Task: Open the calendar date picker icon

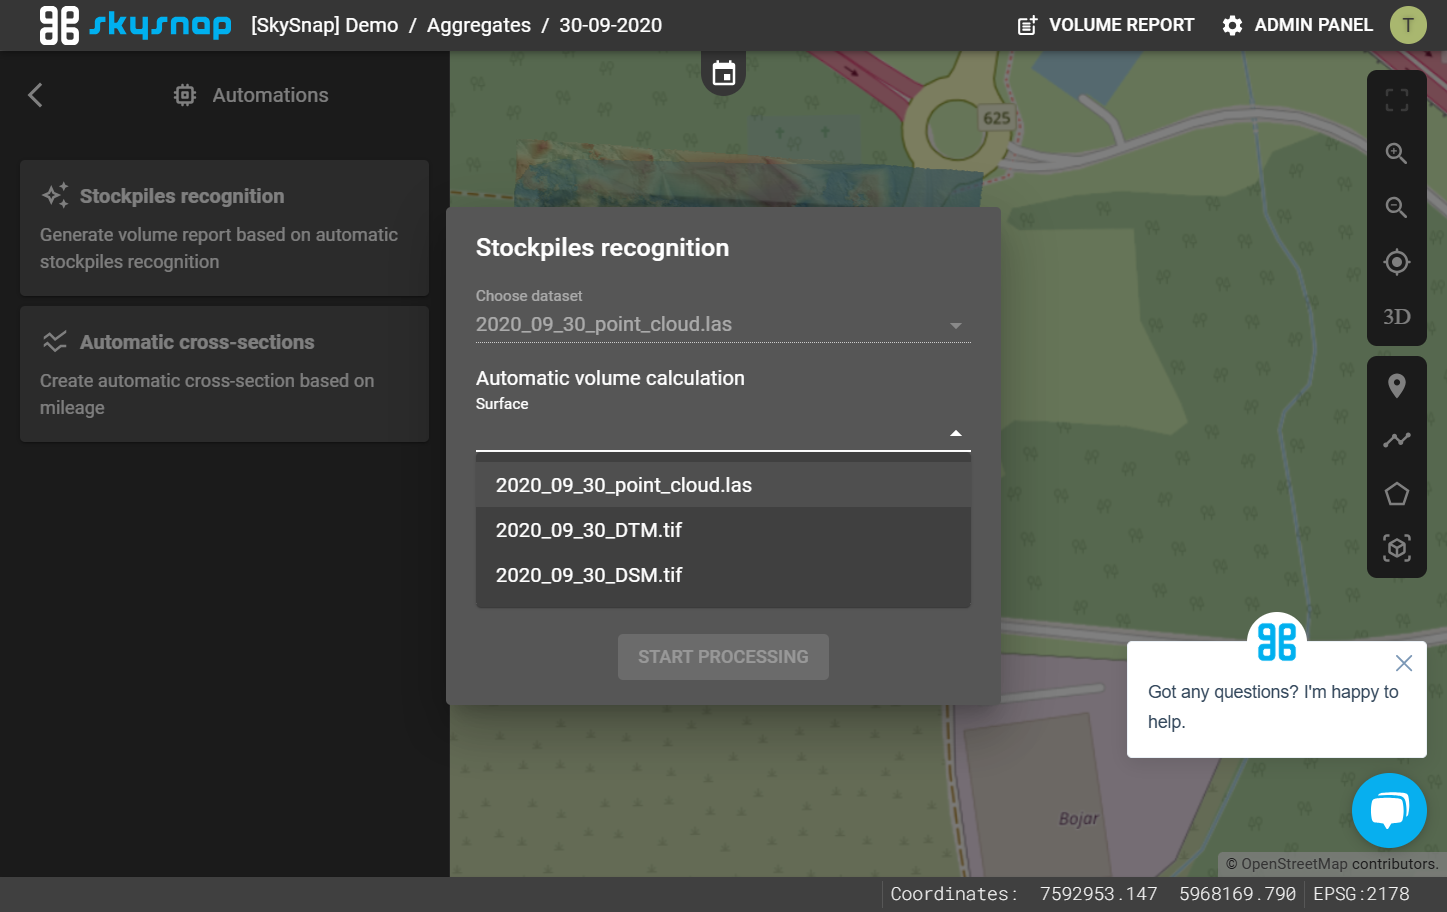Action: click(x=724, y=73)
